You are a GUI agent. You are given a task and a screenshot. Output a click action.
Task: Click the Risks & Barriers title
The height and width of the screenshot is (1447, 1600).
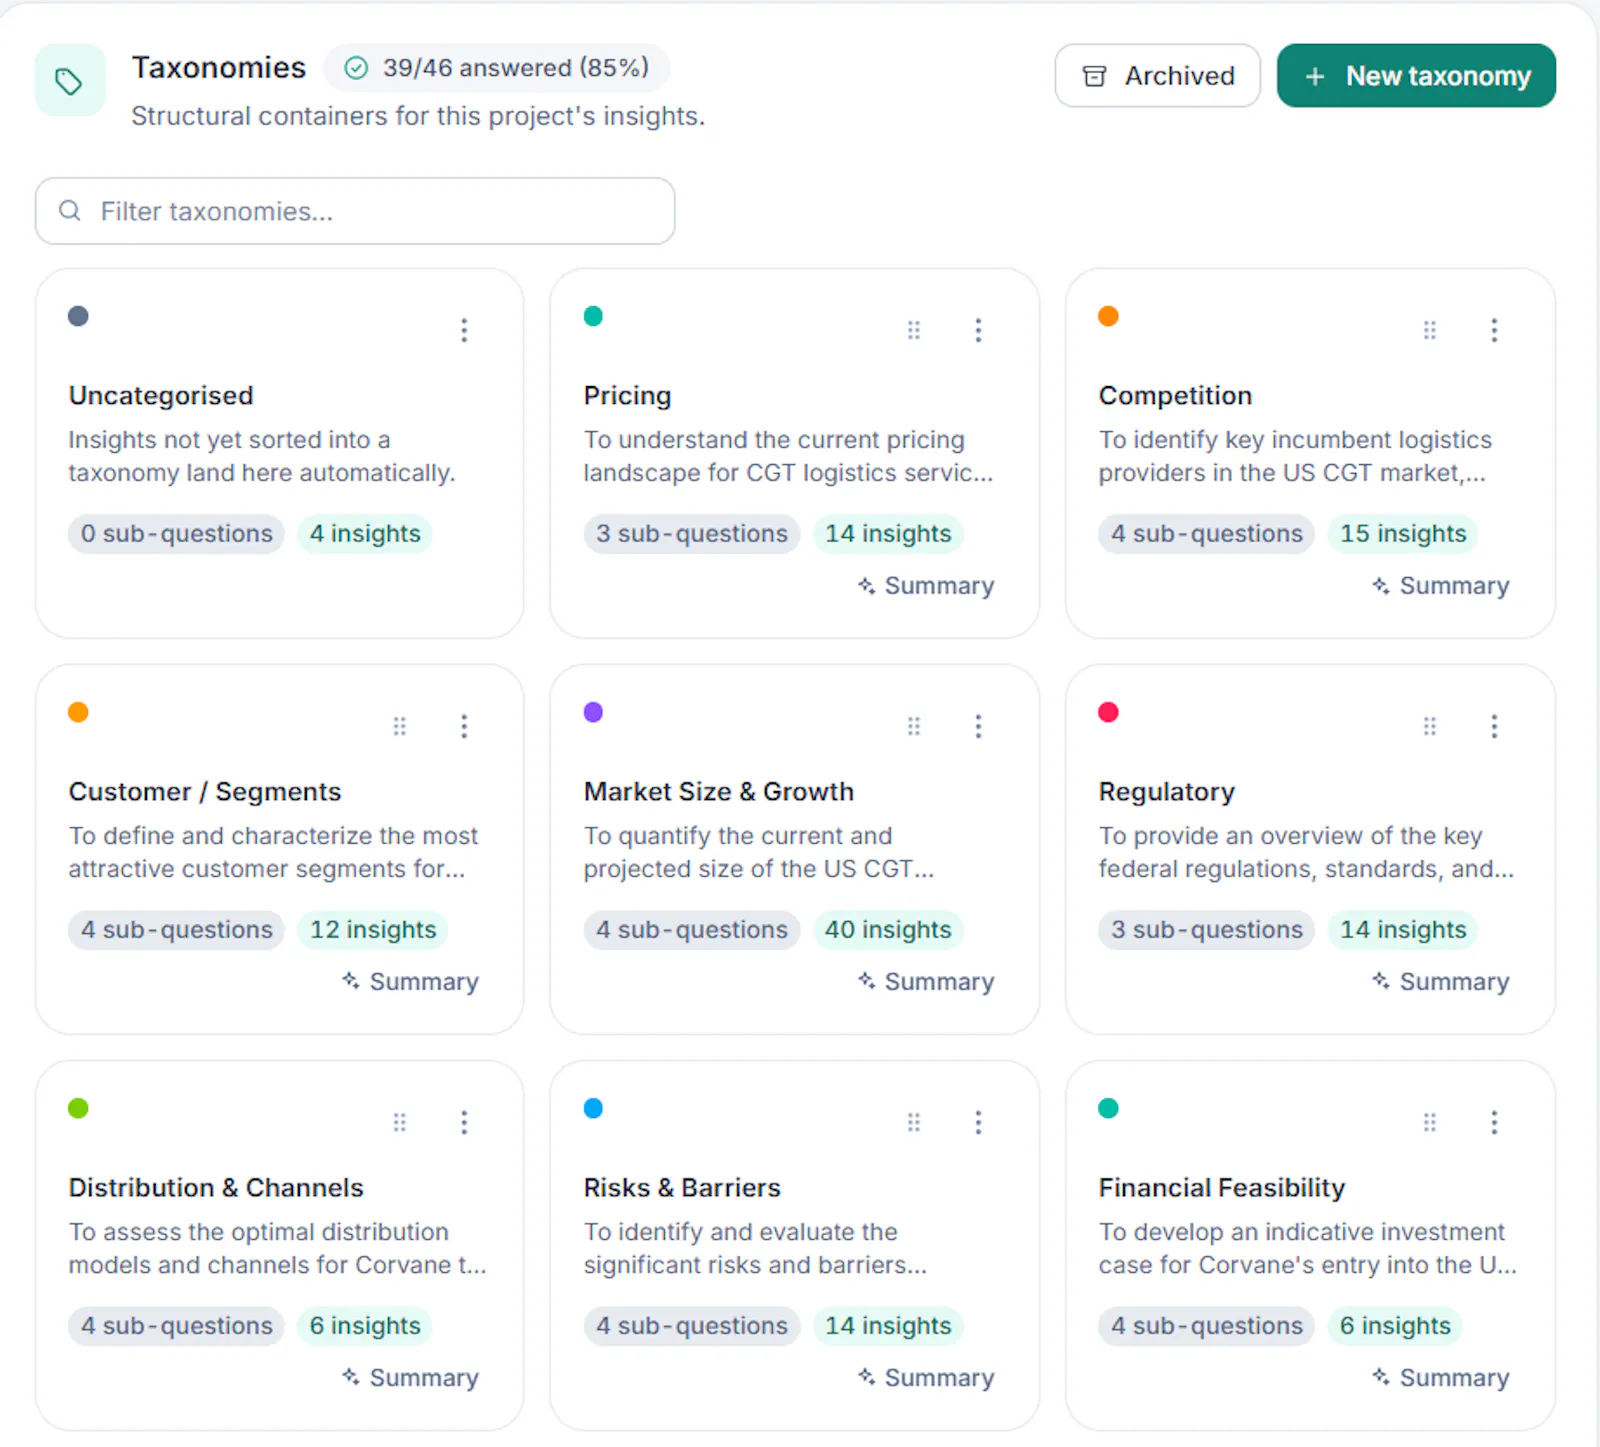(x=682, y=1187)
